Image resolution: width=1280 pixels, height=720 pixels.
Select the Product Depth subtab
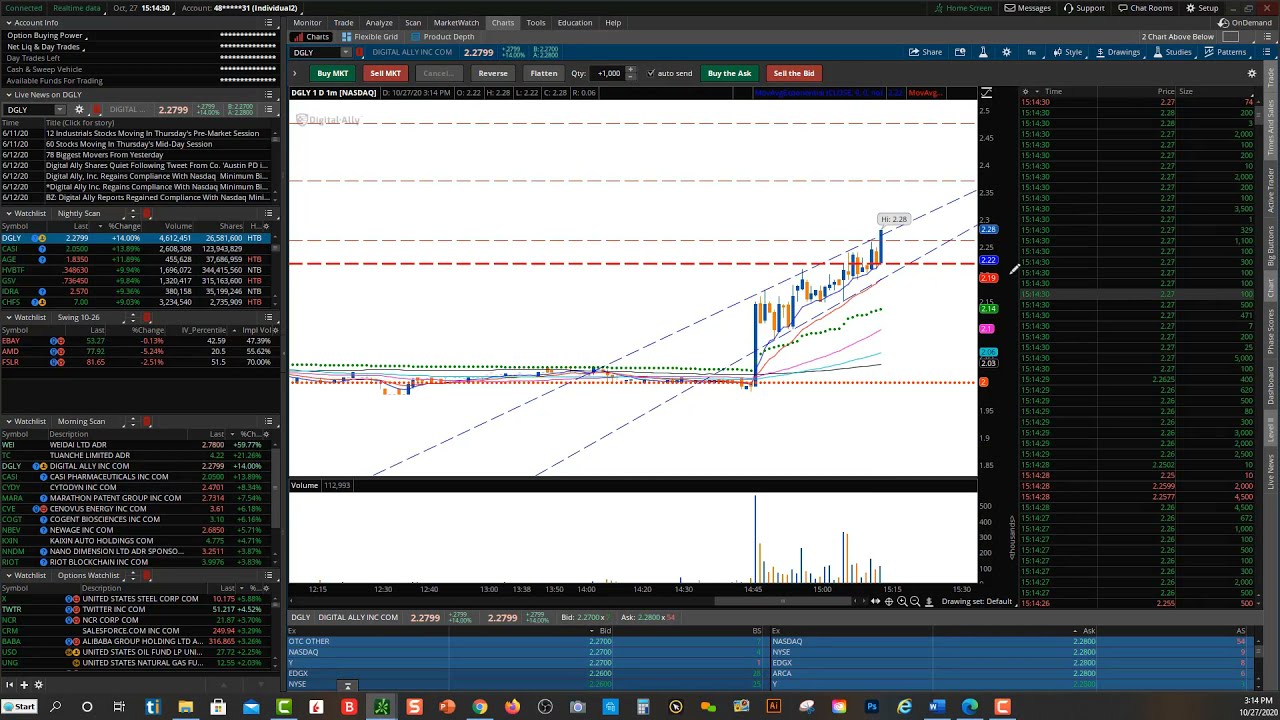pos(443,37)
